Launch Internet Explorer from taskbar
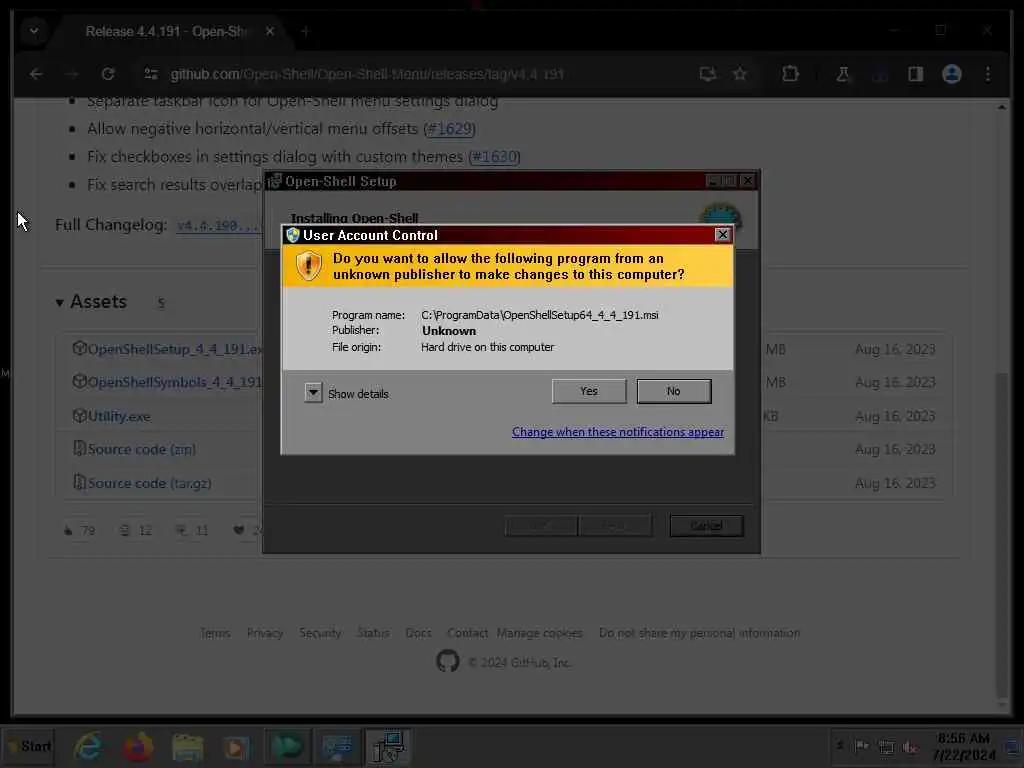 (x=88, y=746)
